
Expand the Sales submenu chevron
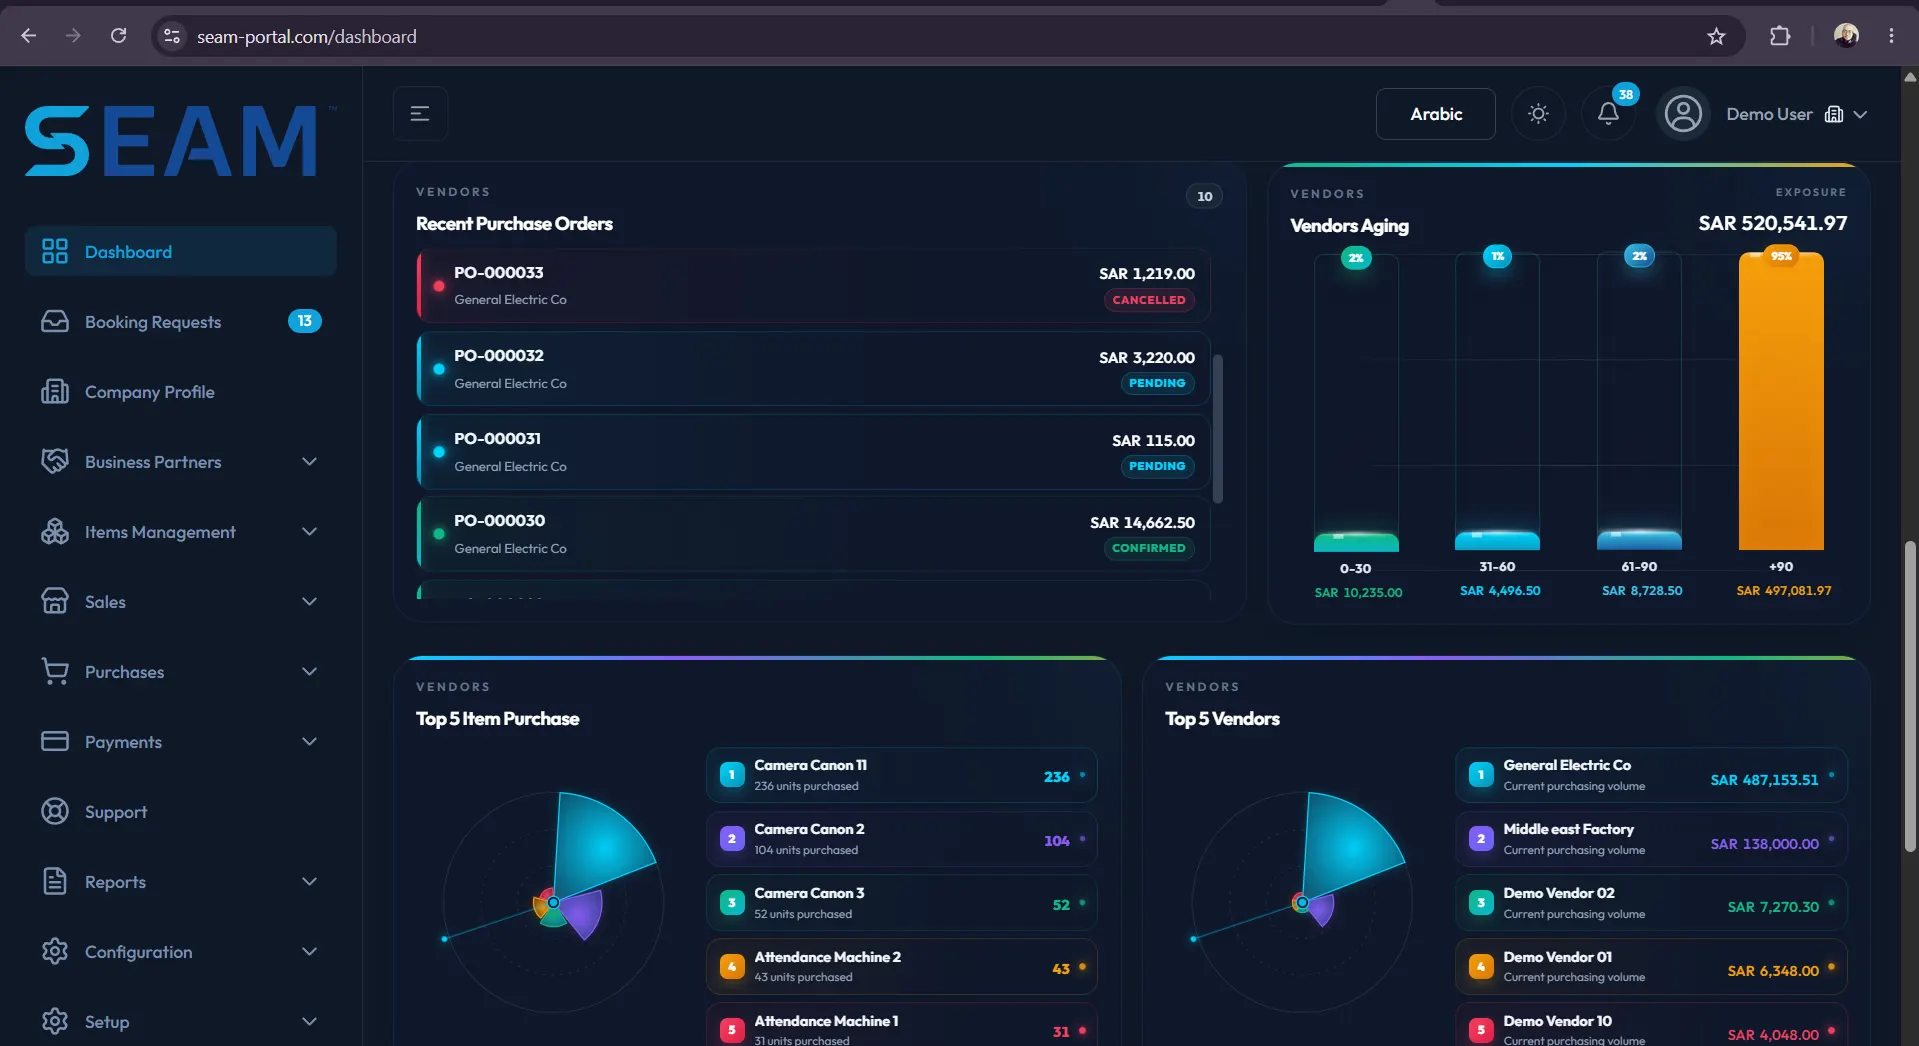click(x=309, y=601)
